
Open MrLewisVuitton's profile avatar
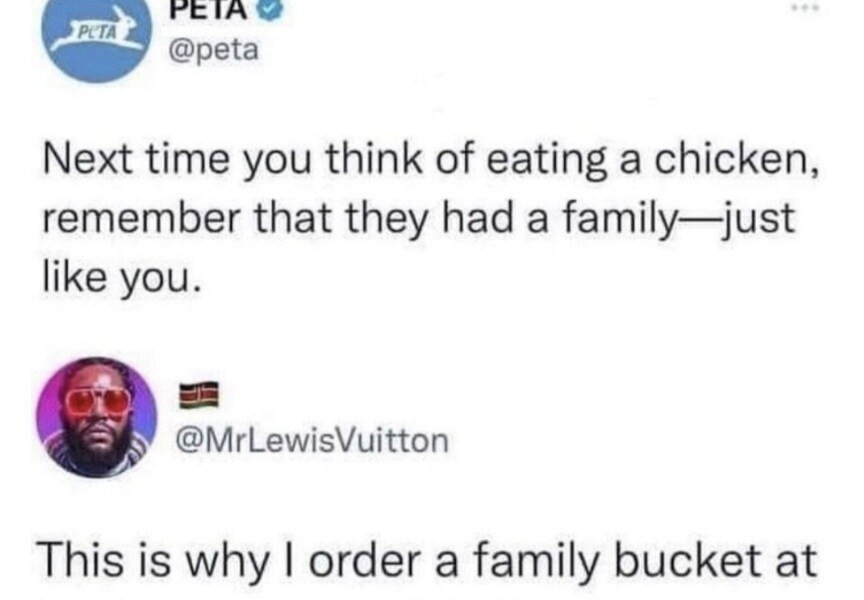click(x=97, y=416)
